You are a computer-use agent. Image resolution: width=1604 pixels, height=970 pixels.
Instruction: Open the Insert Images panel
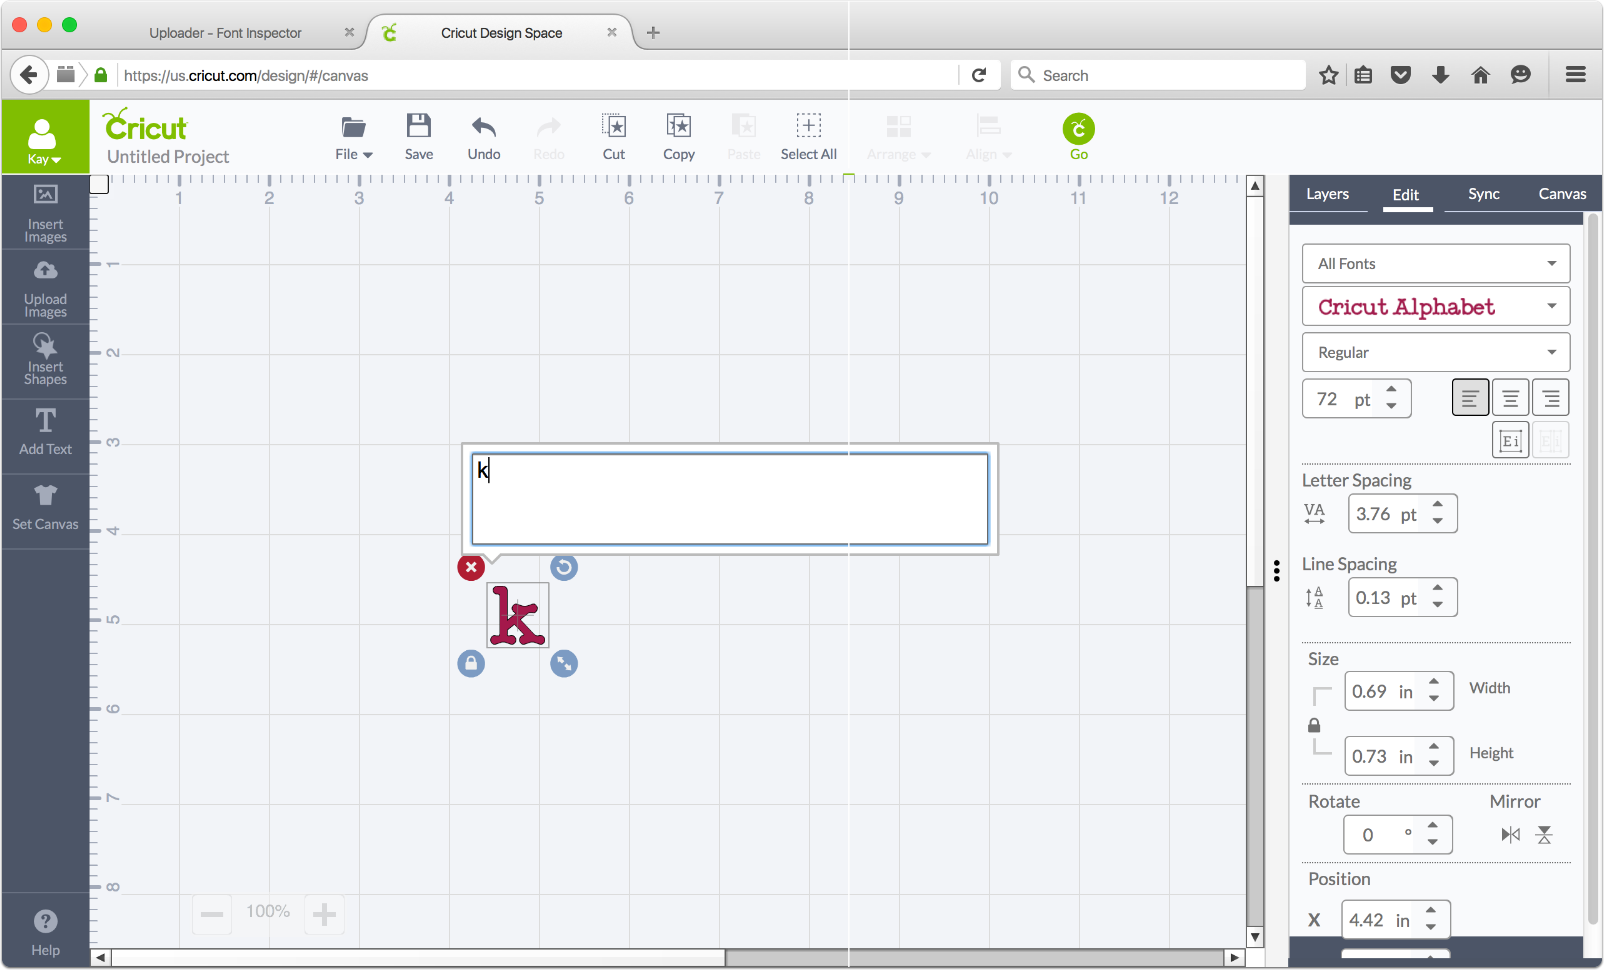pos(45,213)
